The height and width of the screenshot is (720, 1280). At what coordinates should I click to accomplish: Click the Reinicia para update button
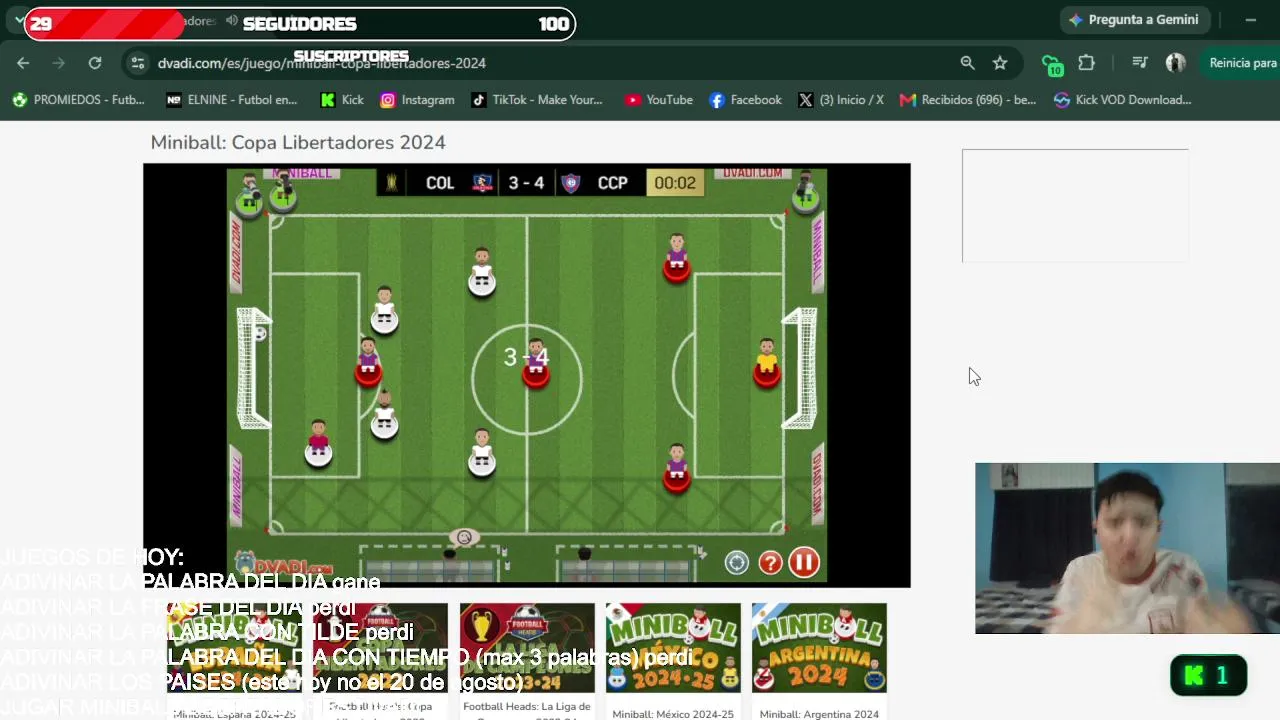[1240, 63]
